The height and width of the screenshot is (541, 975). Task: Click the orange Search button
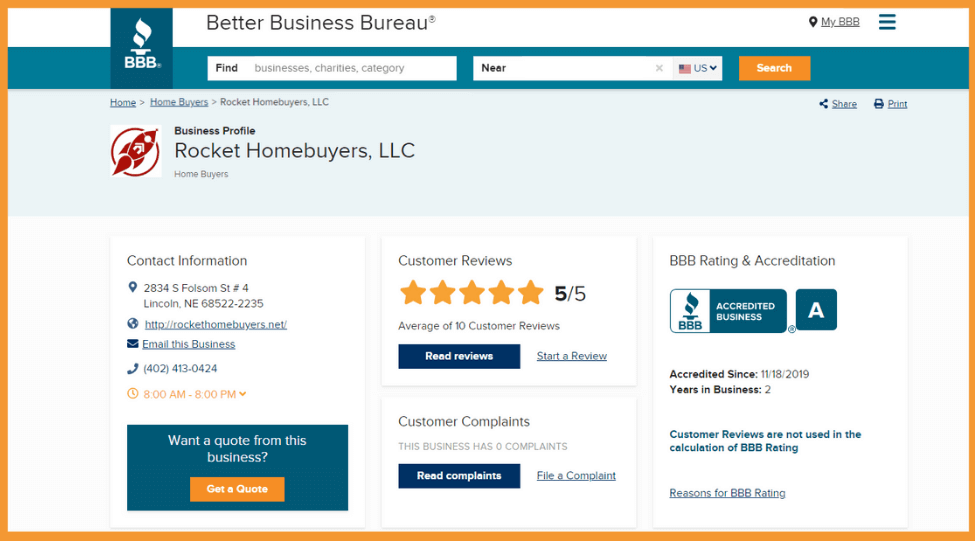774,68
